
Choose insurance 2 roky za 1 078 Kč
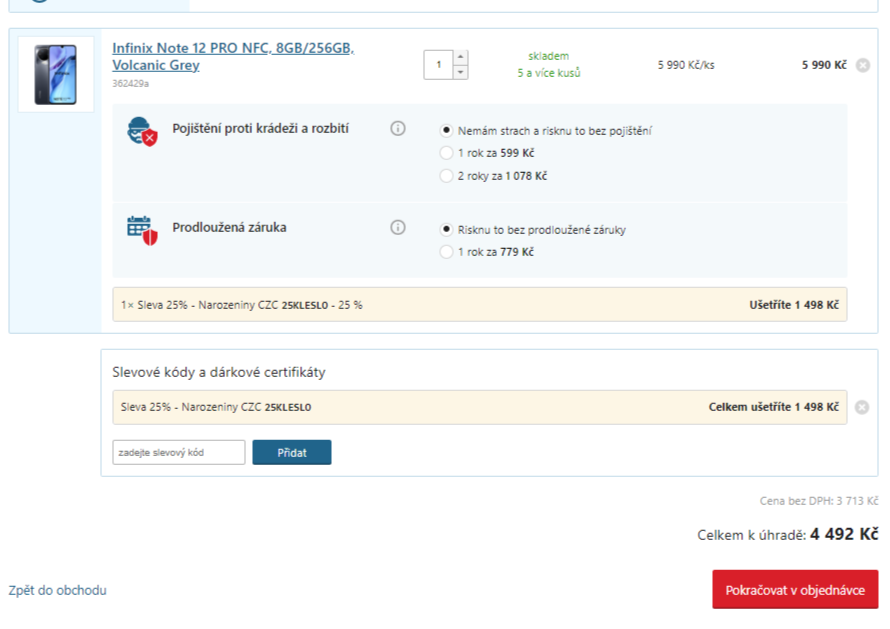tap(446, 176)
